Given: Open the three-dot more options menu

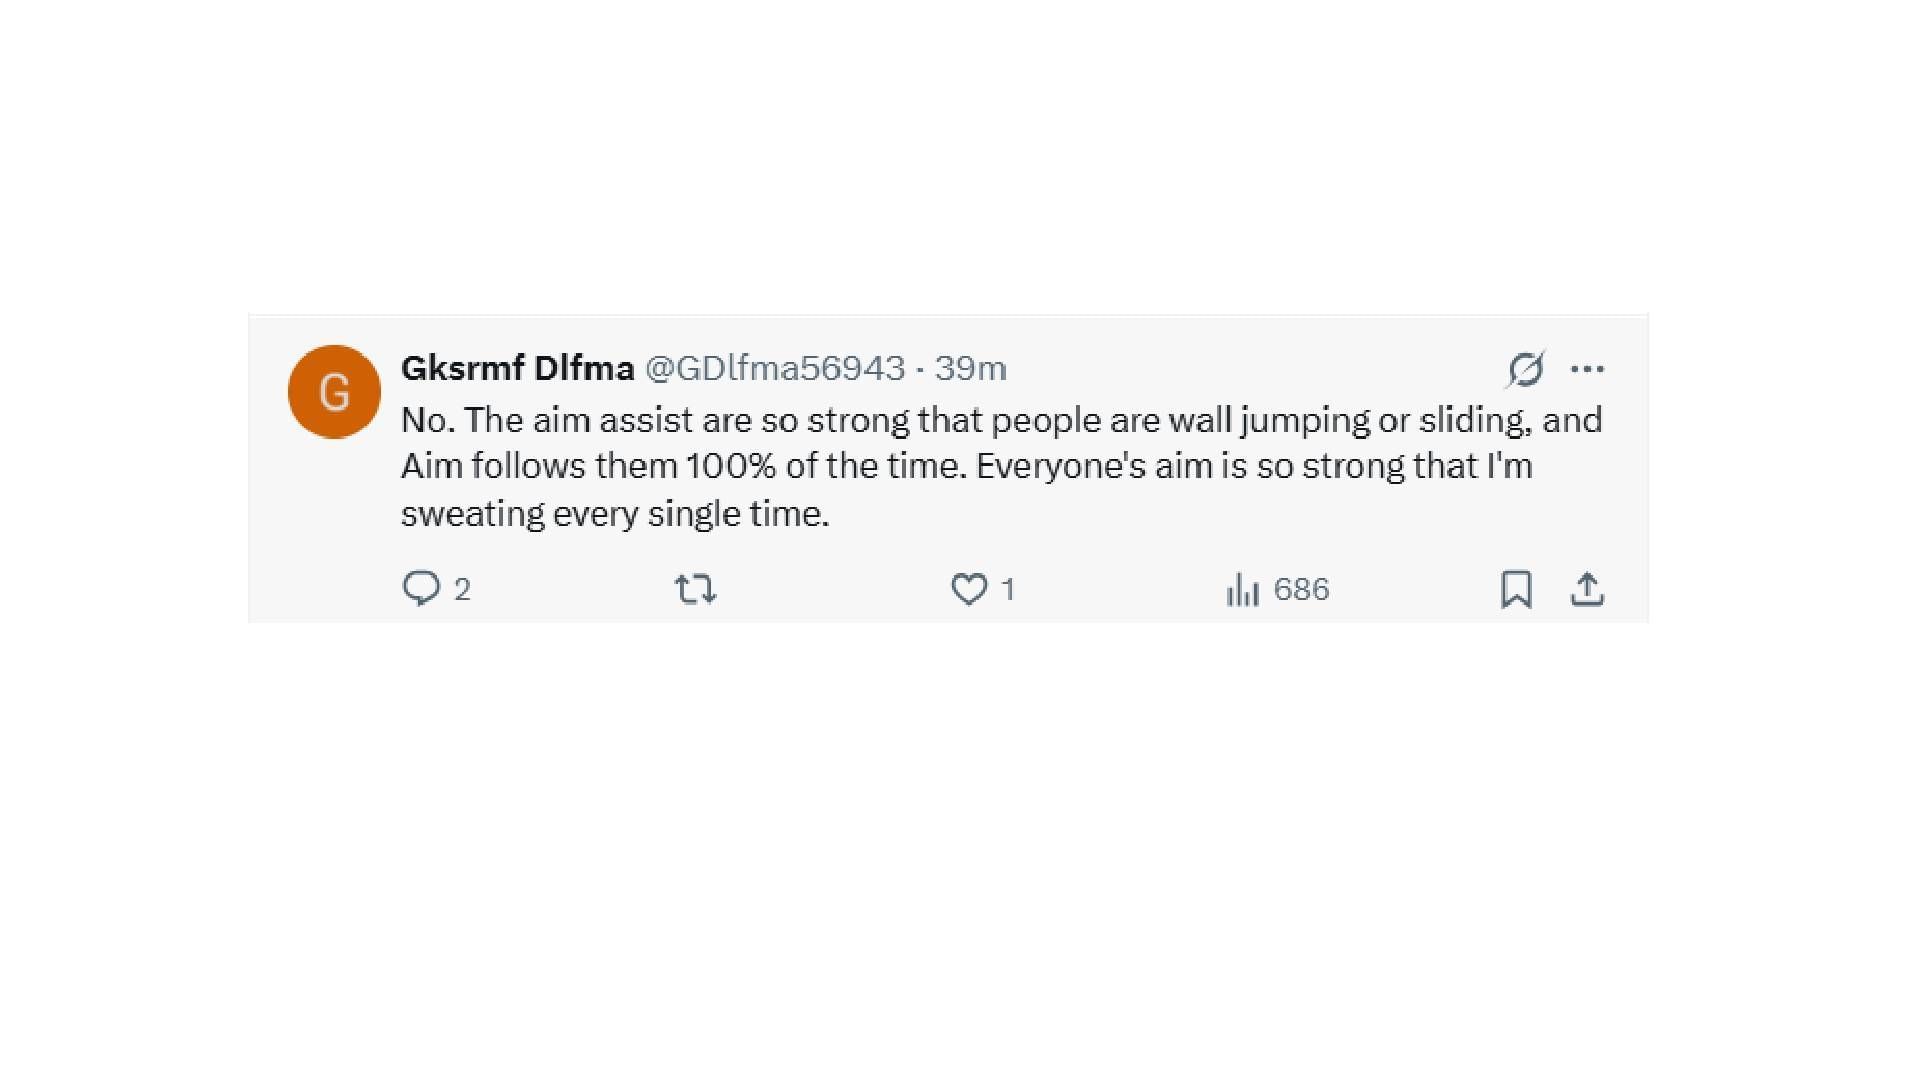Looking at the screenshot, I should [1587, 369].
